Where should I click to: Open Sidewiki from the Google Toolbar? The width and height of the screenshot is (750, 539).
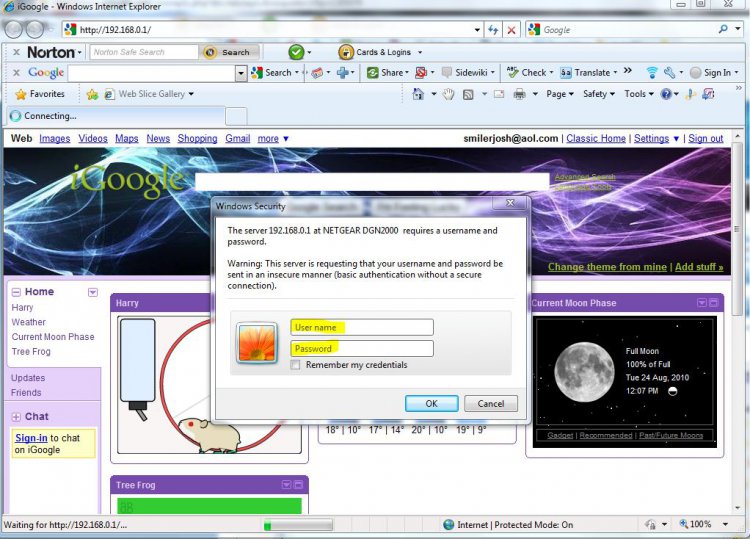coord(467,73)
